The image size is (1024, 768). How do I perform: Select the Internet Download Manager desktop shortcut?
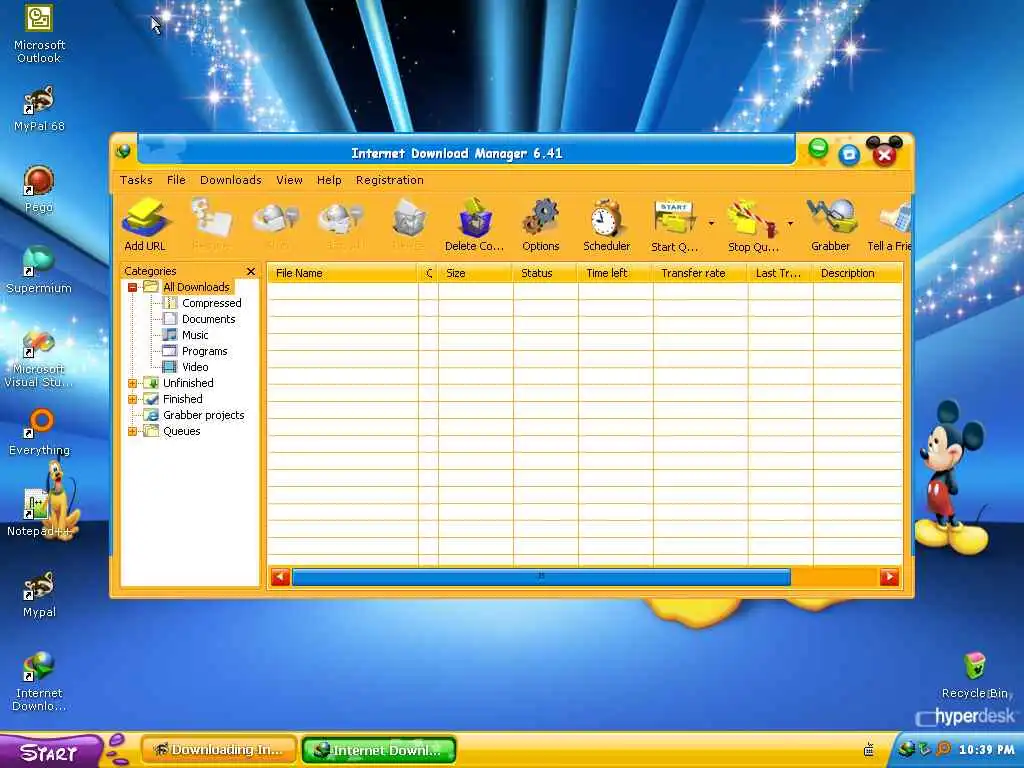click(x=39, y=682)
